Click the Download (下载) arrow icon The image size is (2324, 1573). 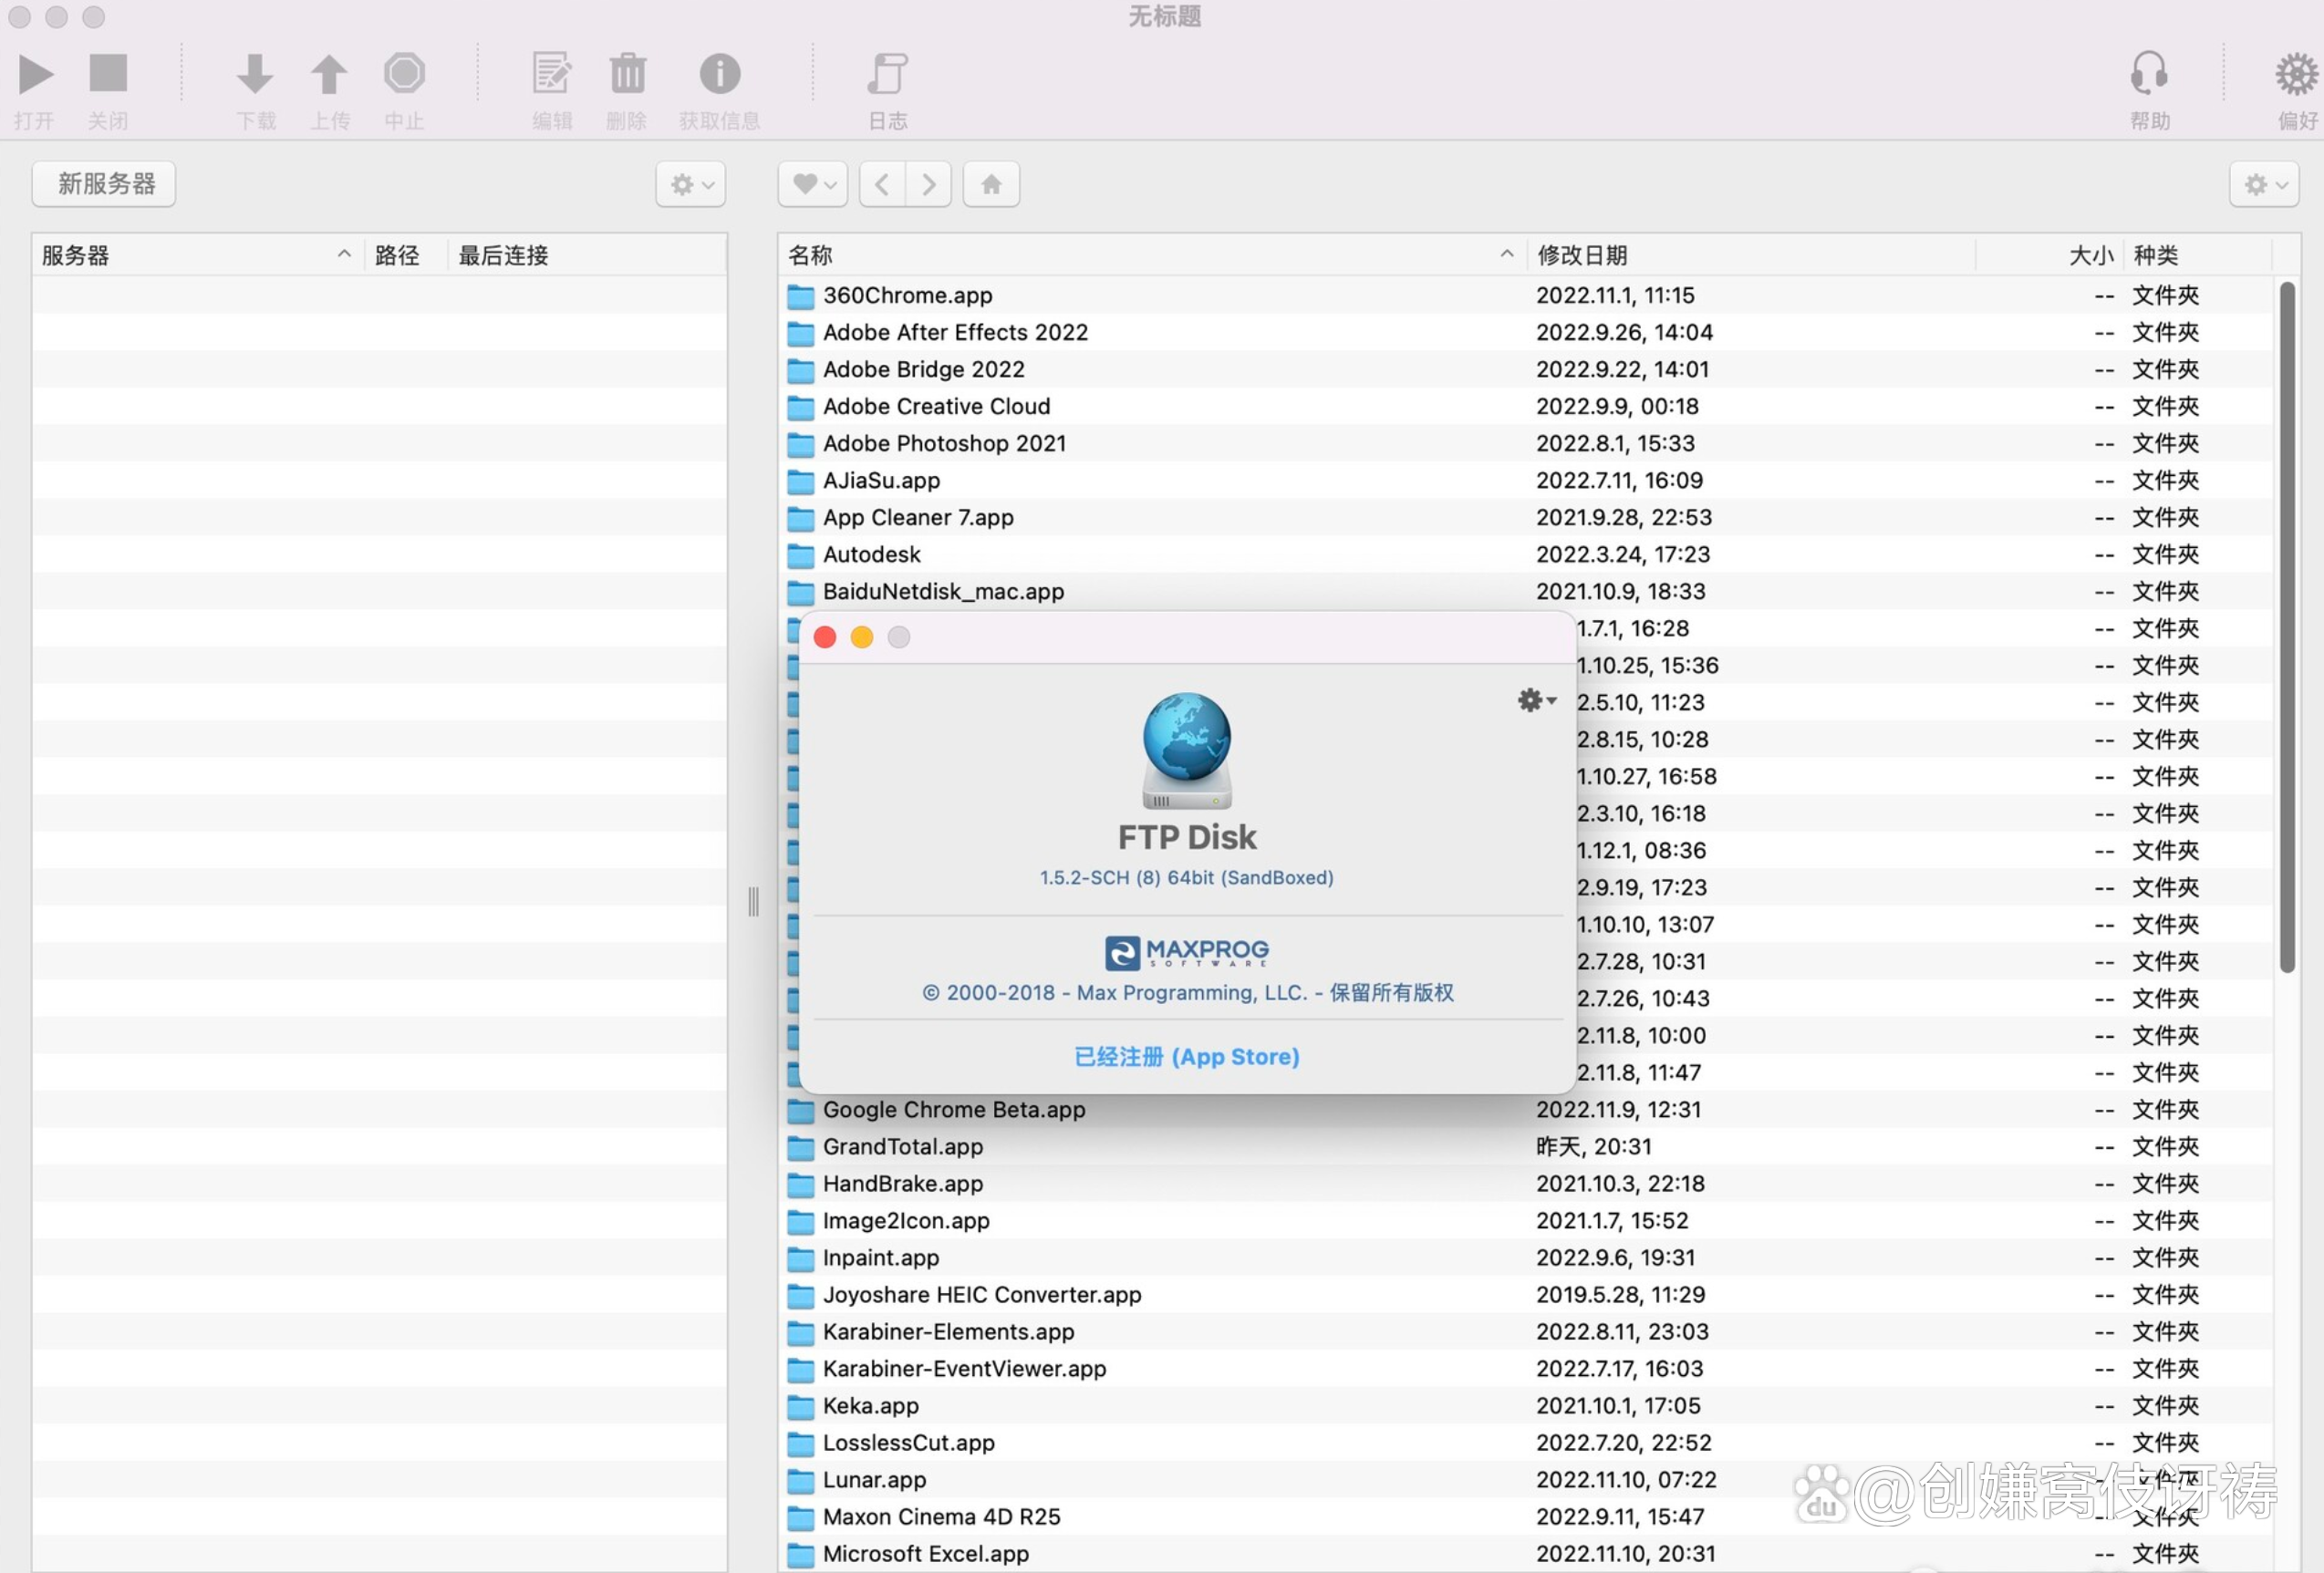click(x=255, y=74)
